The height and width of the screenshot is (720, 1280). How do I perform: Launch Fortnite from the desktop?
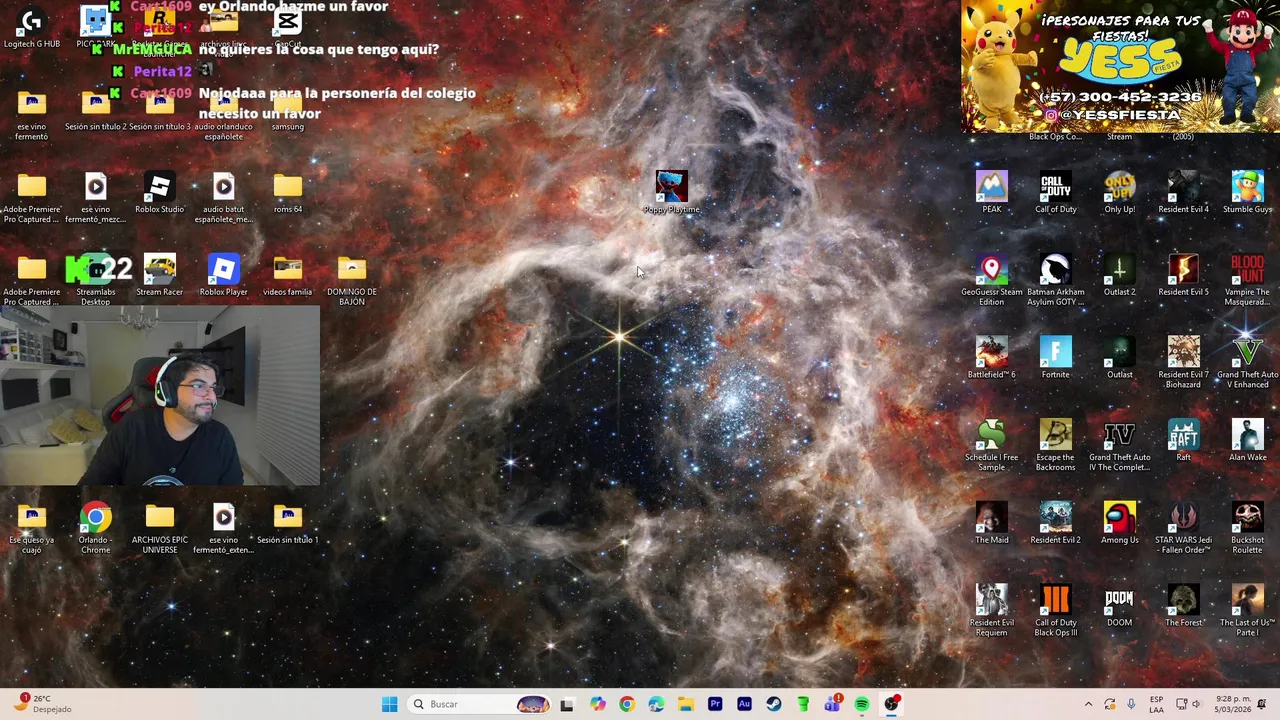pyautogui.click(x=1055, y=358)
